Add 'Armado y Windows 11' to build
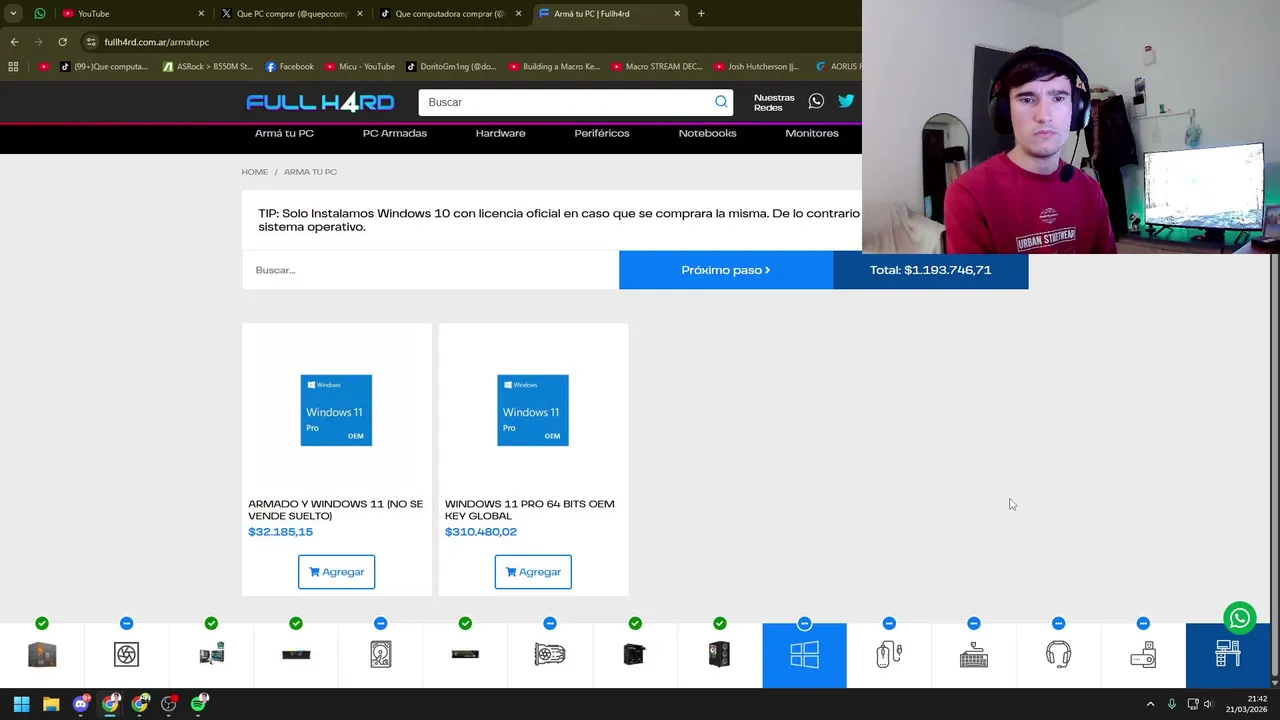Image resolution: width=1280 pixels, height=720 pixels. (336, 572)
